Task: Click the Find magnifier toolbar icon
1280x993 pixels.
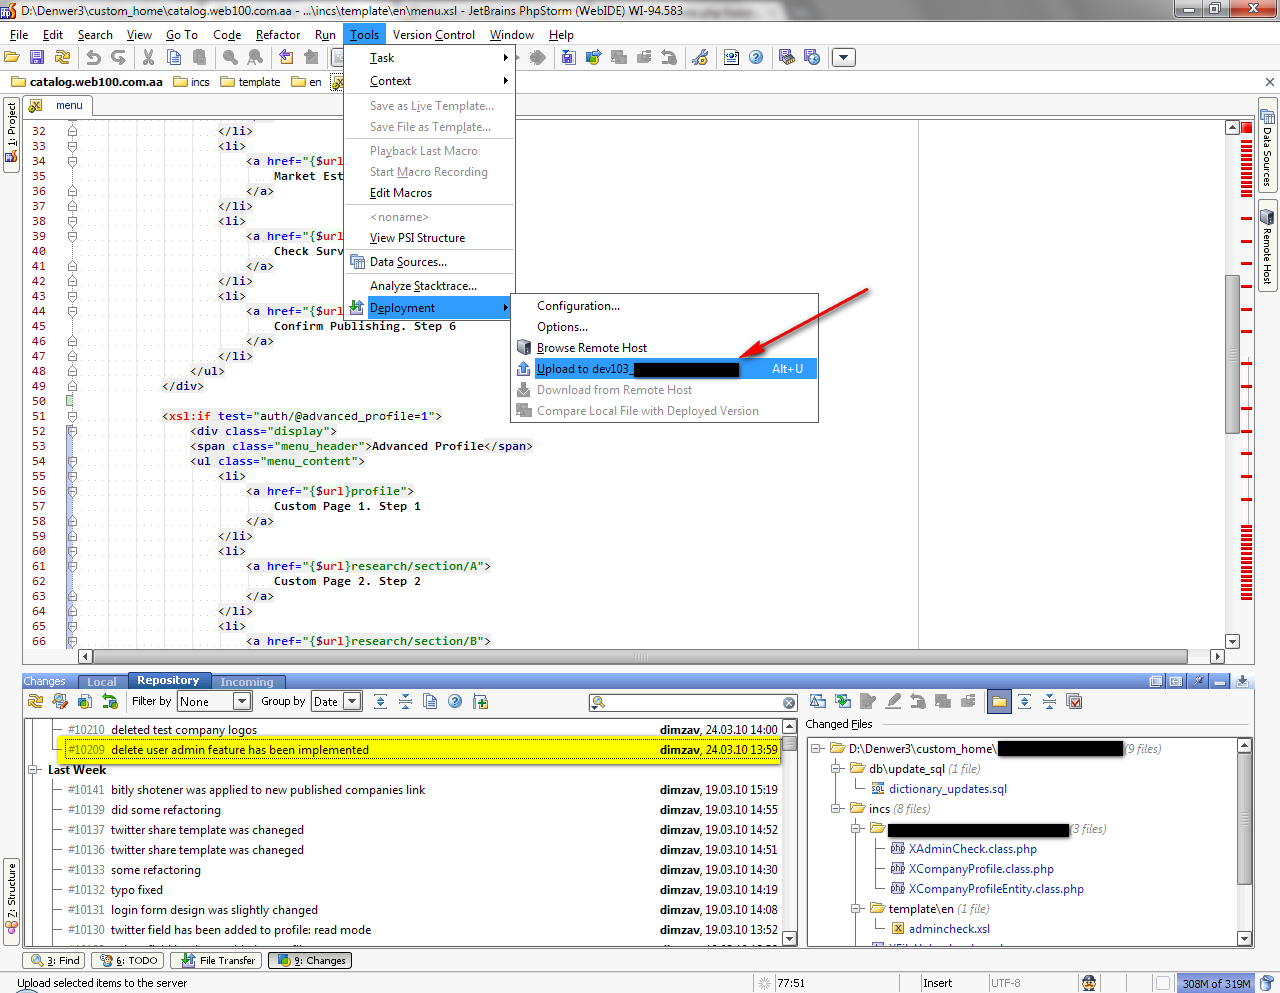Action: [x=230, y=58]
